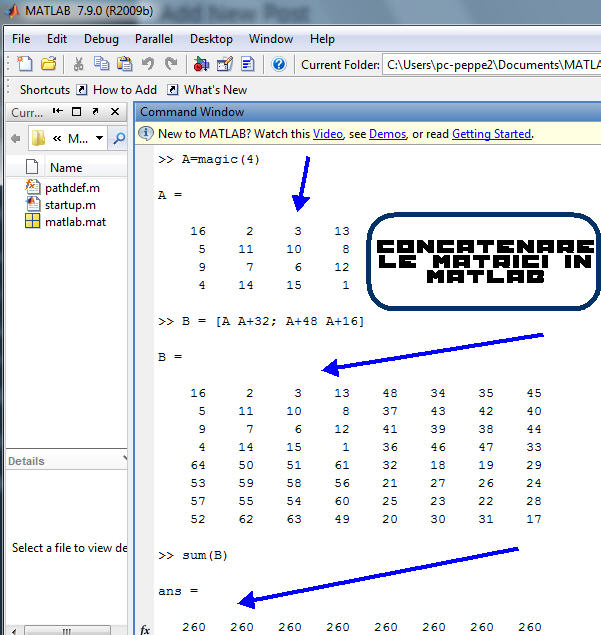The image size is (601, 635).
Task: Click the How to Add shortcut icon
Action: click(82, 89)
